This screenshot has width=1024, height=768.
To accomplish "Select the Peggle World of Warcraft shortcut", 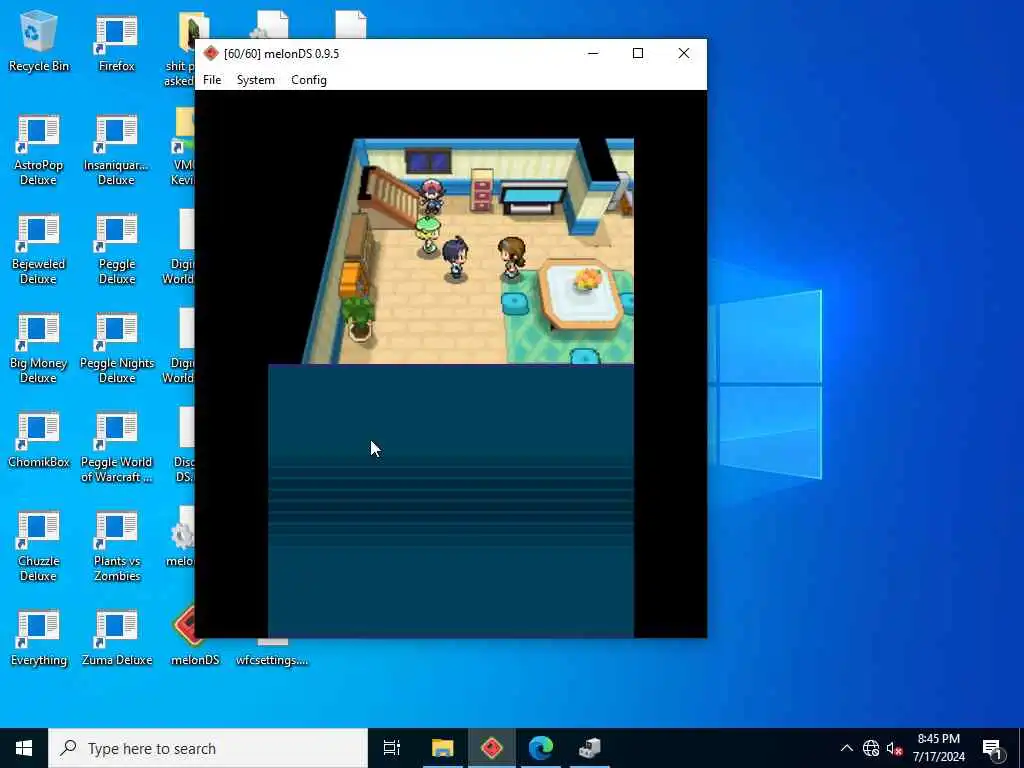I will [x=116, y=447].
